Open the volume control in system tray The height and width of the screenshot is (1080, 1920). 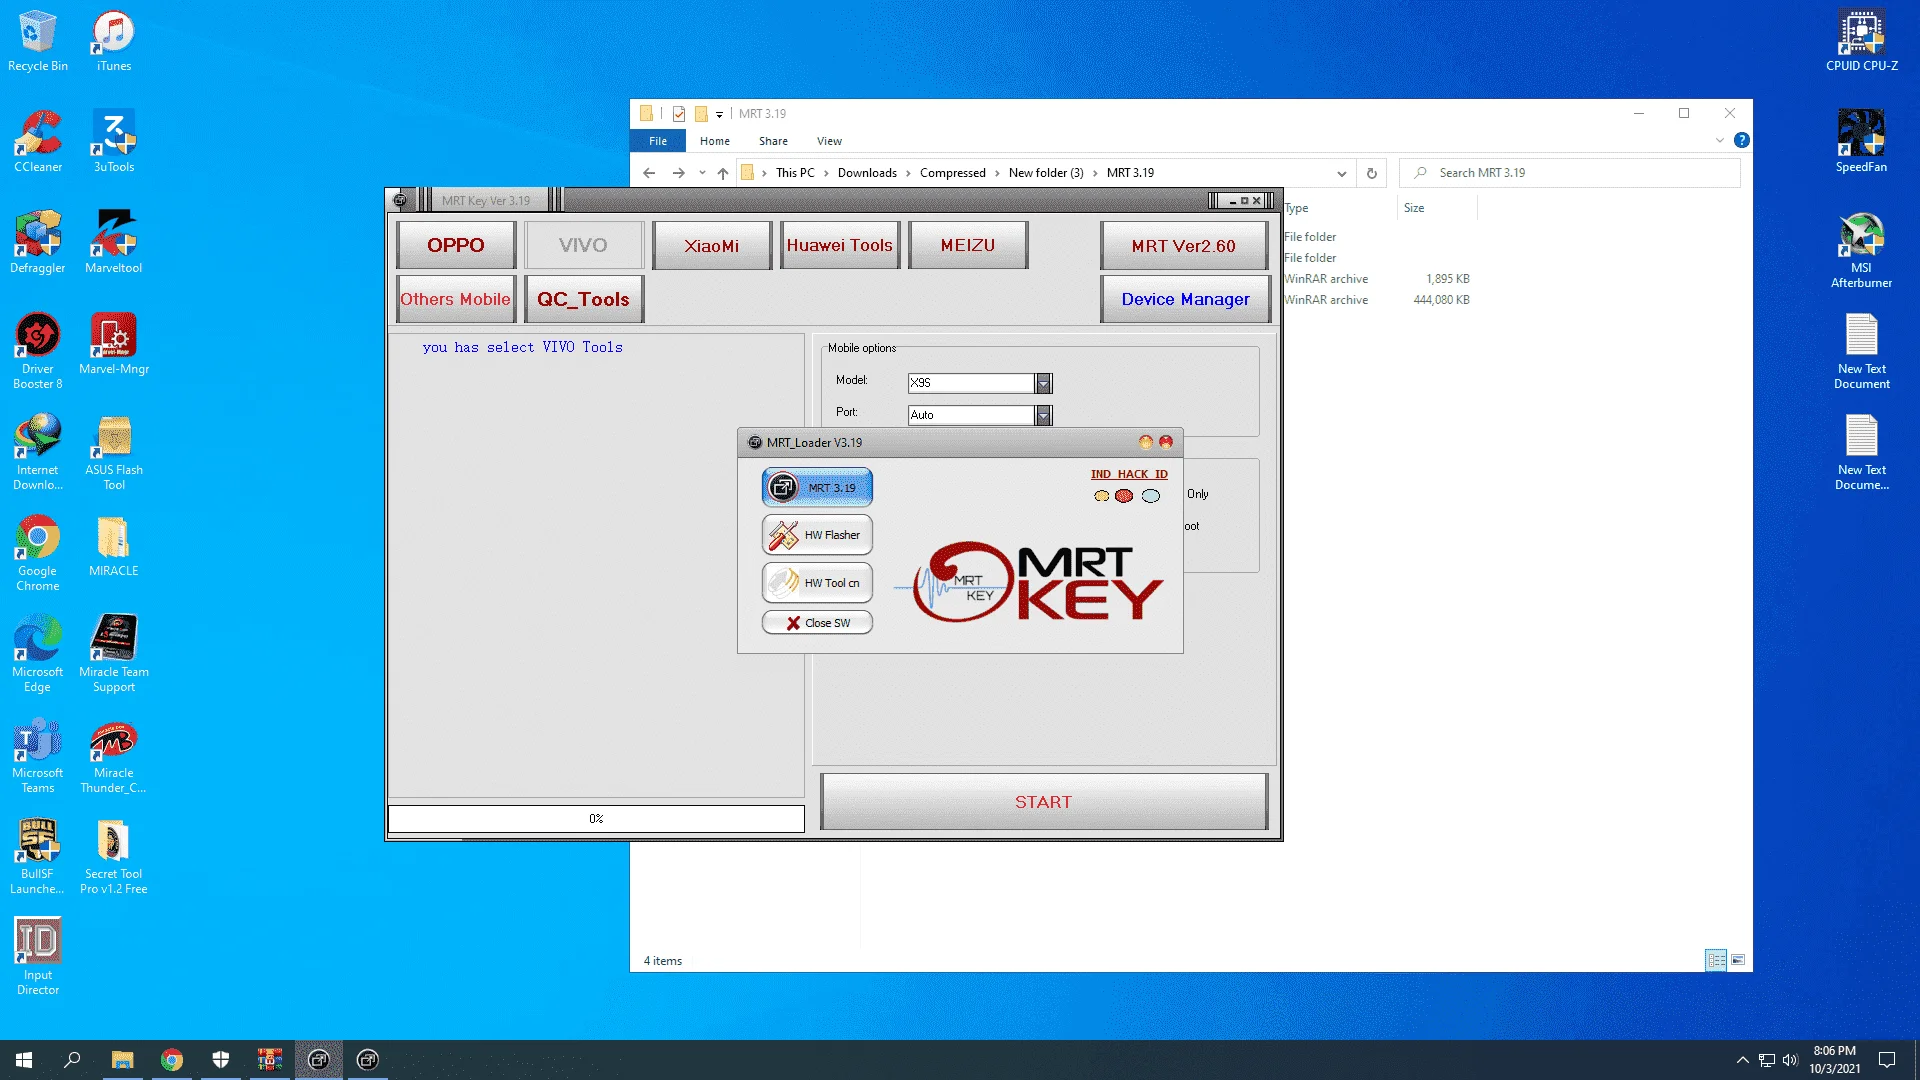1790,1060
